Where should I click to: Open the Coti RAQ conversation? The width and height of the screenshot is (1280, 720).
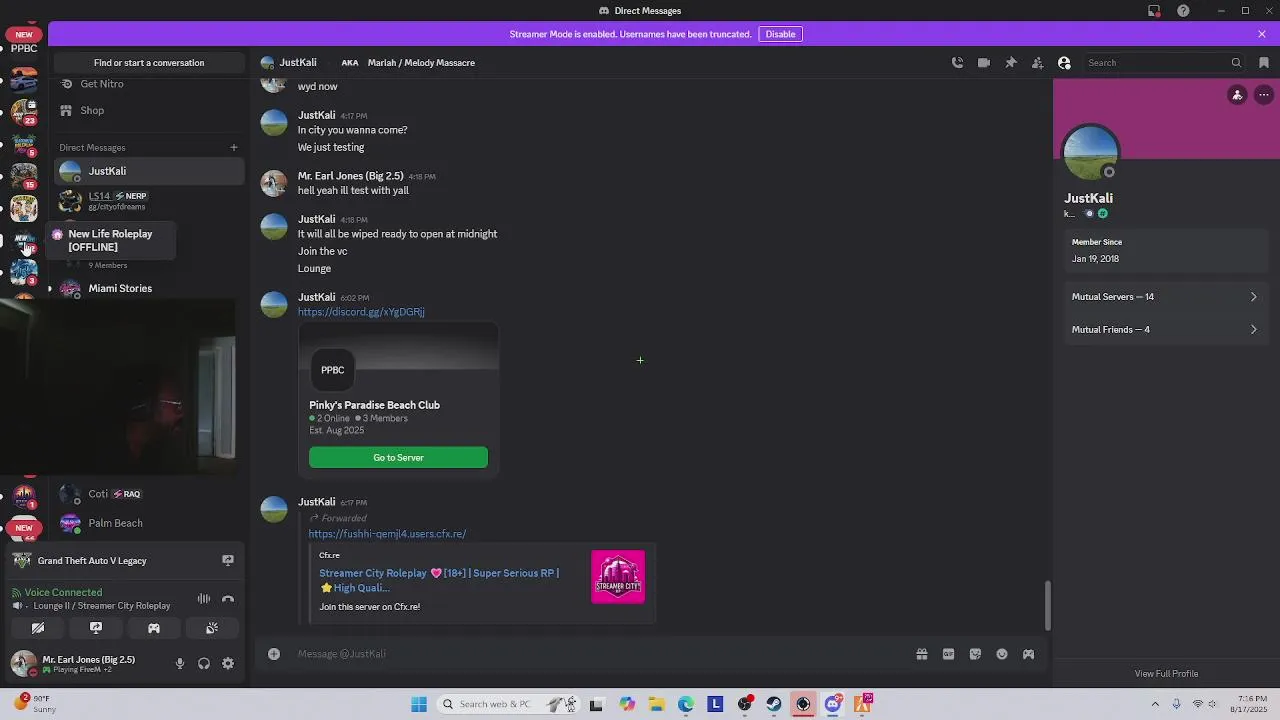[149, 494]
